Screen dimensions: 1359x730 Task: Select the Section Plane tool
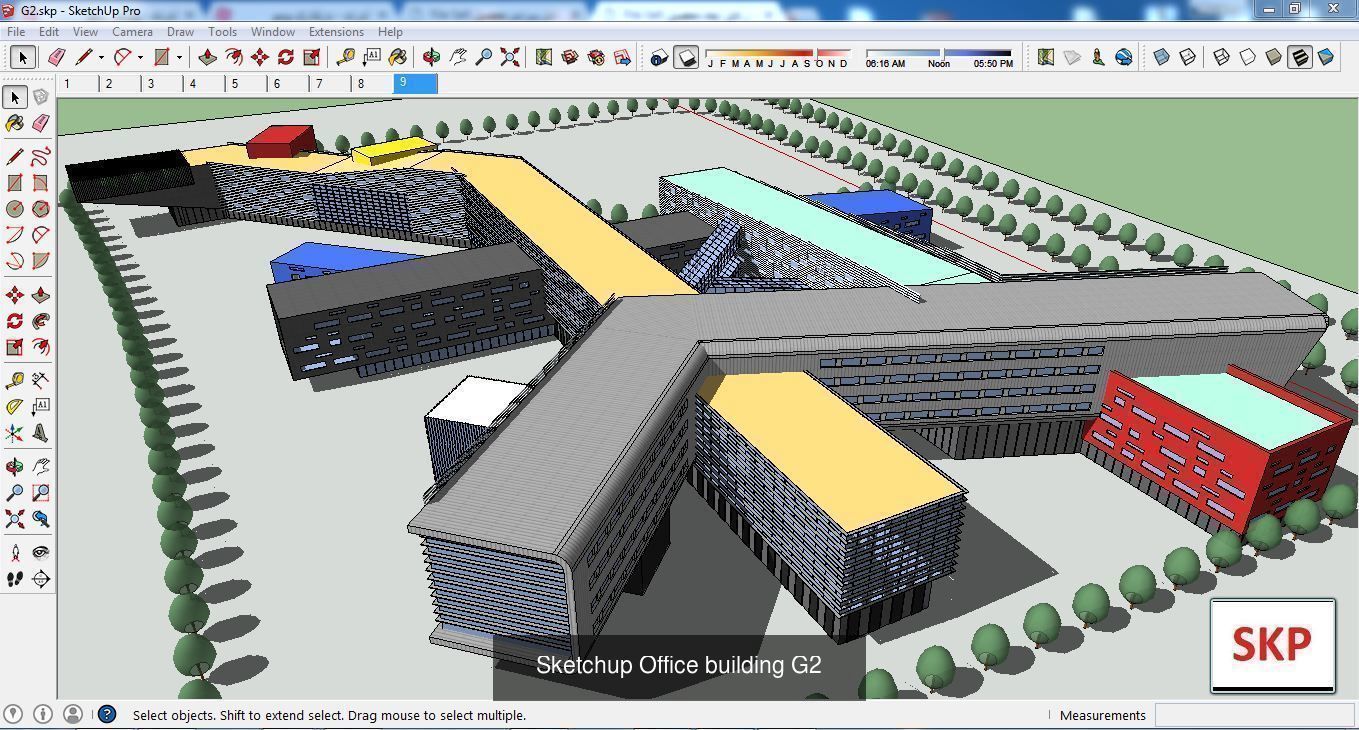pyautogui.click(x=41, y=579)
